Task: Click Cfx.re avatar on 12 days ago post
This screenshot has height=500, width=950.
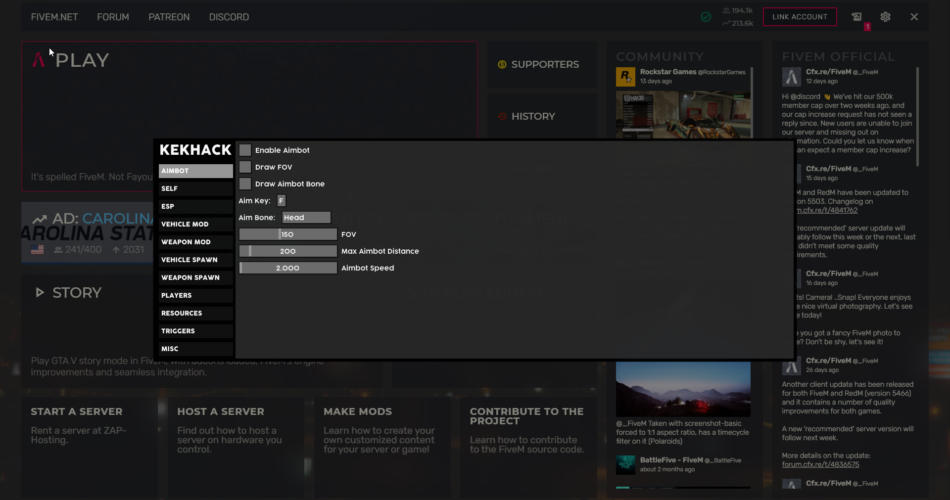Action: tap(791, 76)
